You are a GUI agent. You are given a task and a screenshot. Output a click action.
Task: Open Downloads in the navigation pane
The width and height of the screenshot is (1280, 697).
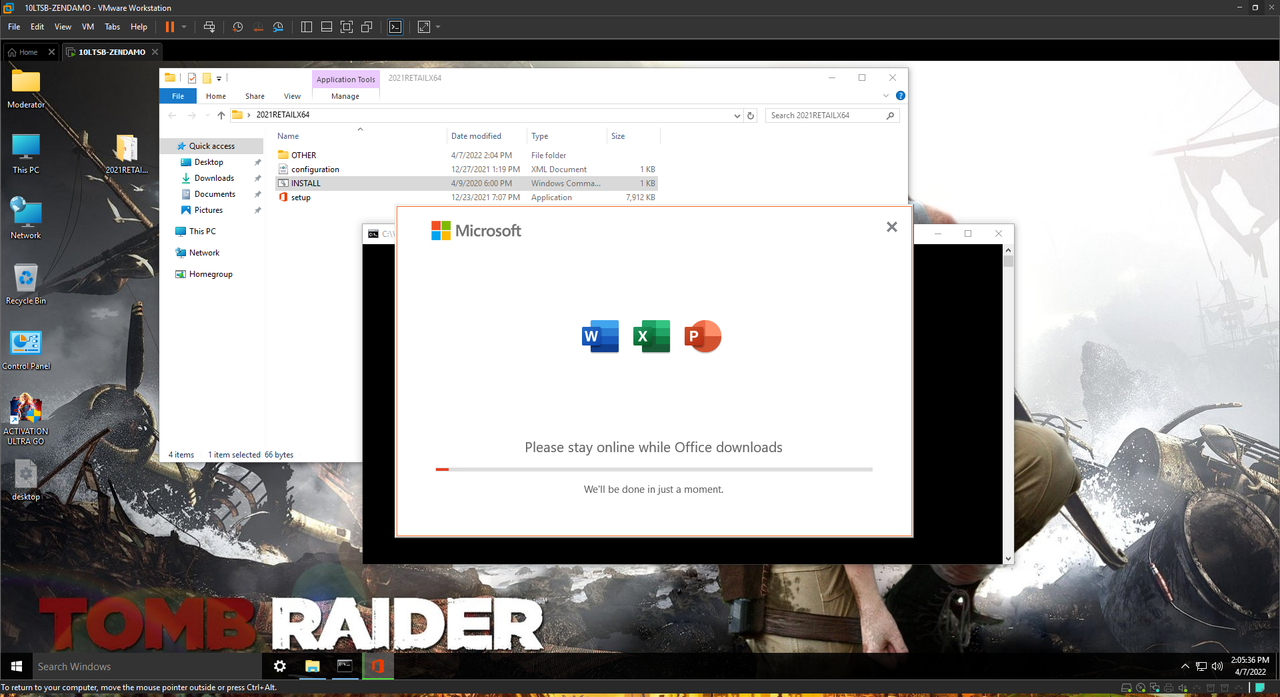(x=214, y=178)
